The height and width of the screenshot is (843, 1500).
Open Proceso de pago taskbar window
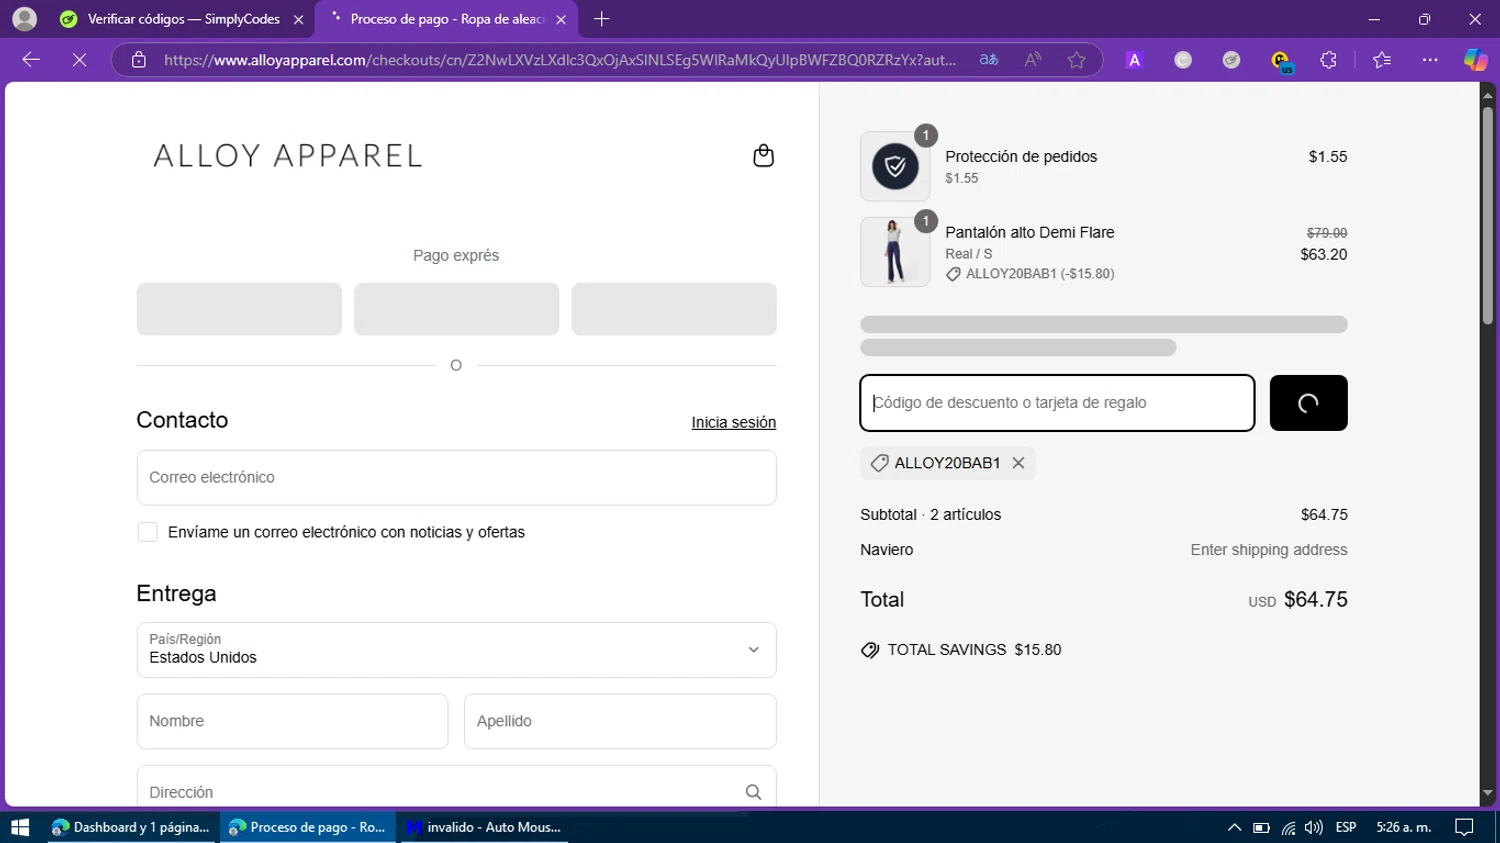point(308,827)
